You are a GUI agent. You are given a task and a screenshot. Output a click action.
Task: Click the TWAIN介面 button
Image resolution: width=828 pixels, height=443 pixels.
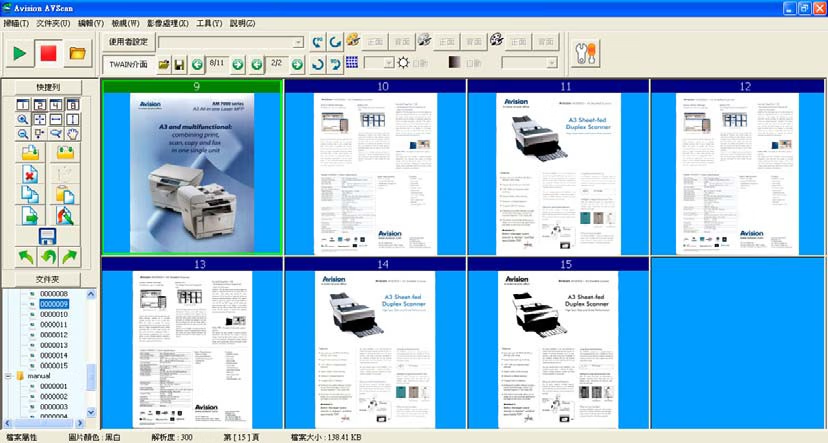[x=127, y=64]
